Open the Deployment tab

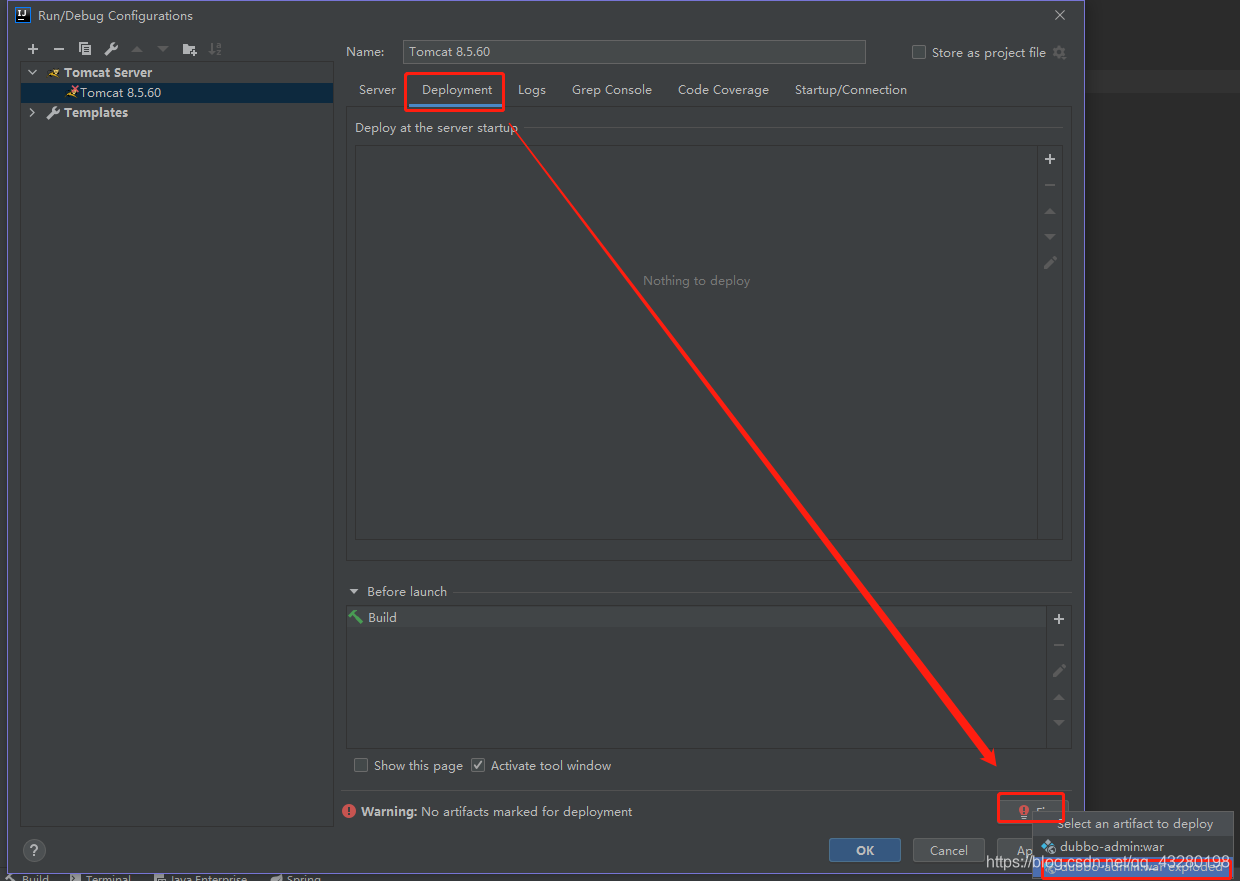(x=457, y=90)
